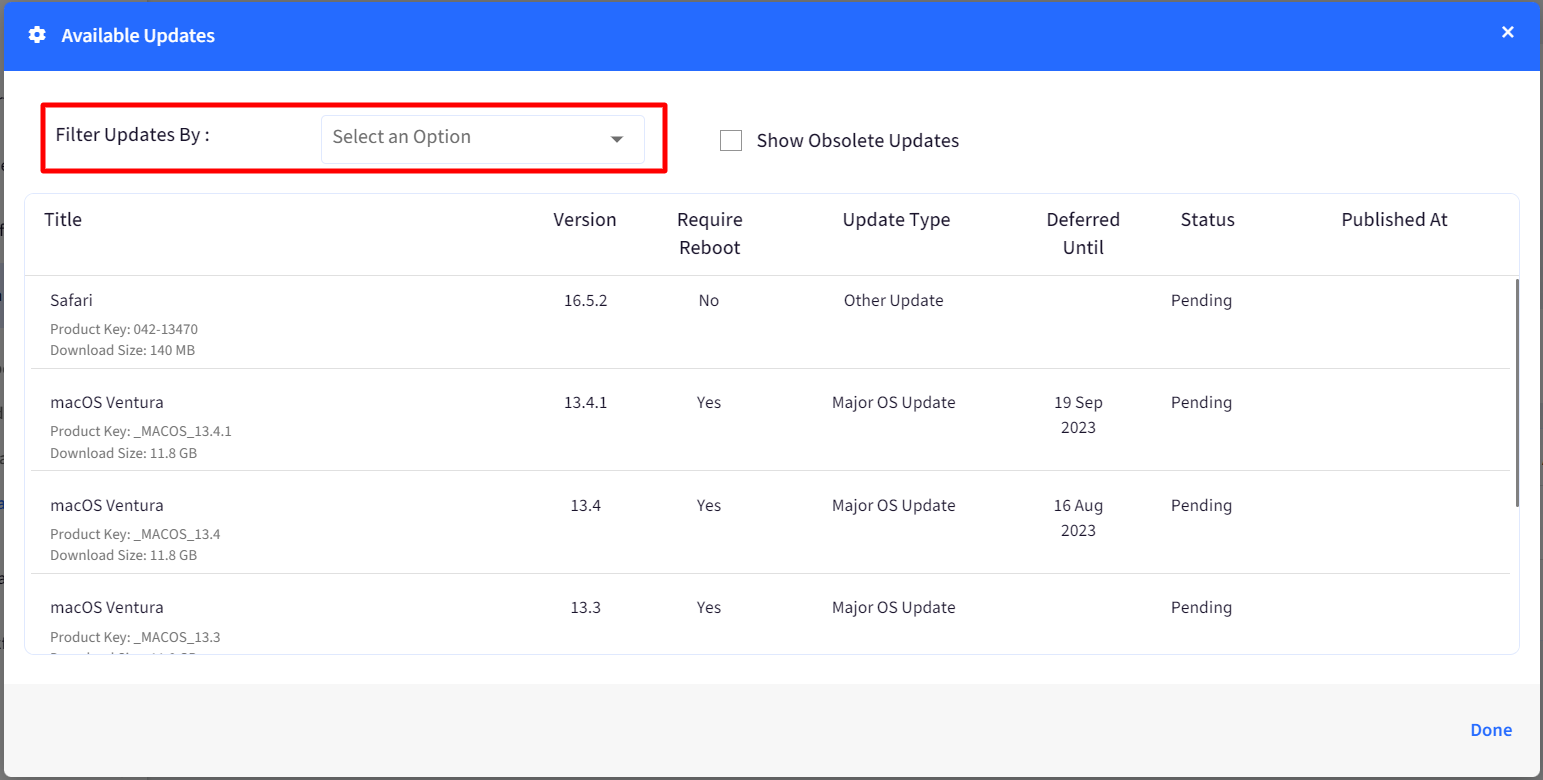Image resolution: width=1543 pixels, height=780 pixels.
Task: Click version 13.4.1 cell
Action: point(585,403)
